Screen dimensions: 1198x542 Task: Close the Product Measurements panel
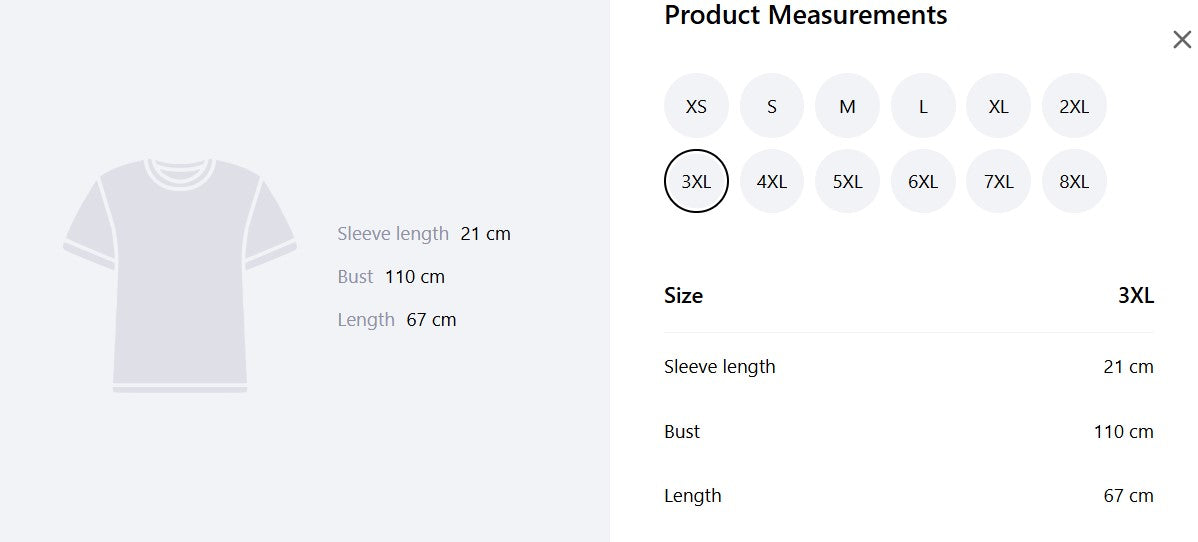[1182, 40]
